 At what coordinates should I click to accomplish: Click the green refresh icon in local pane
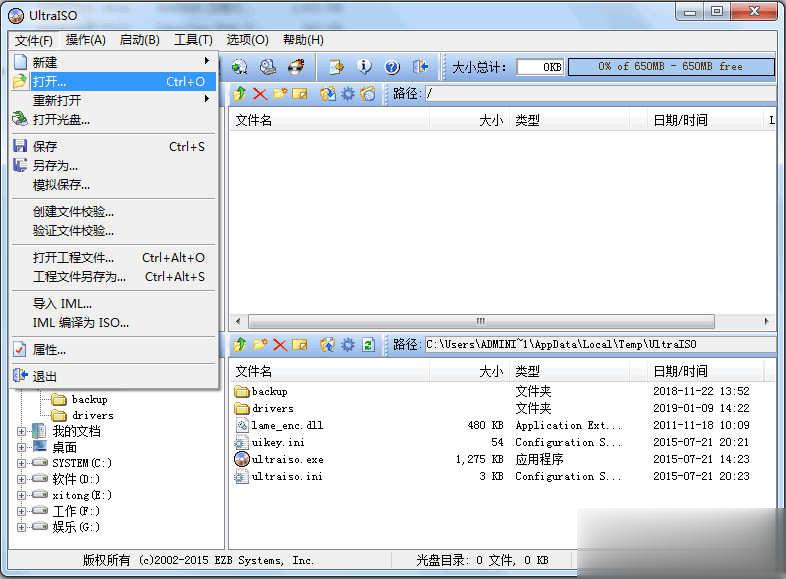368,344
